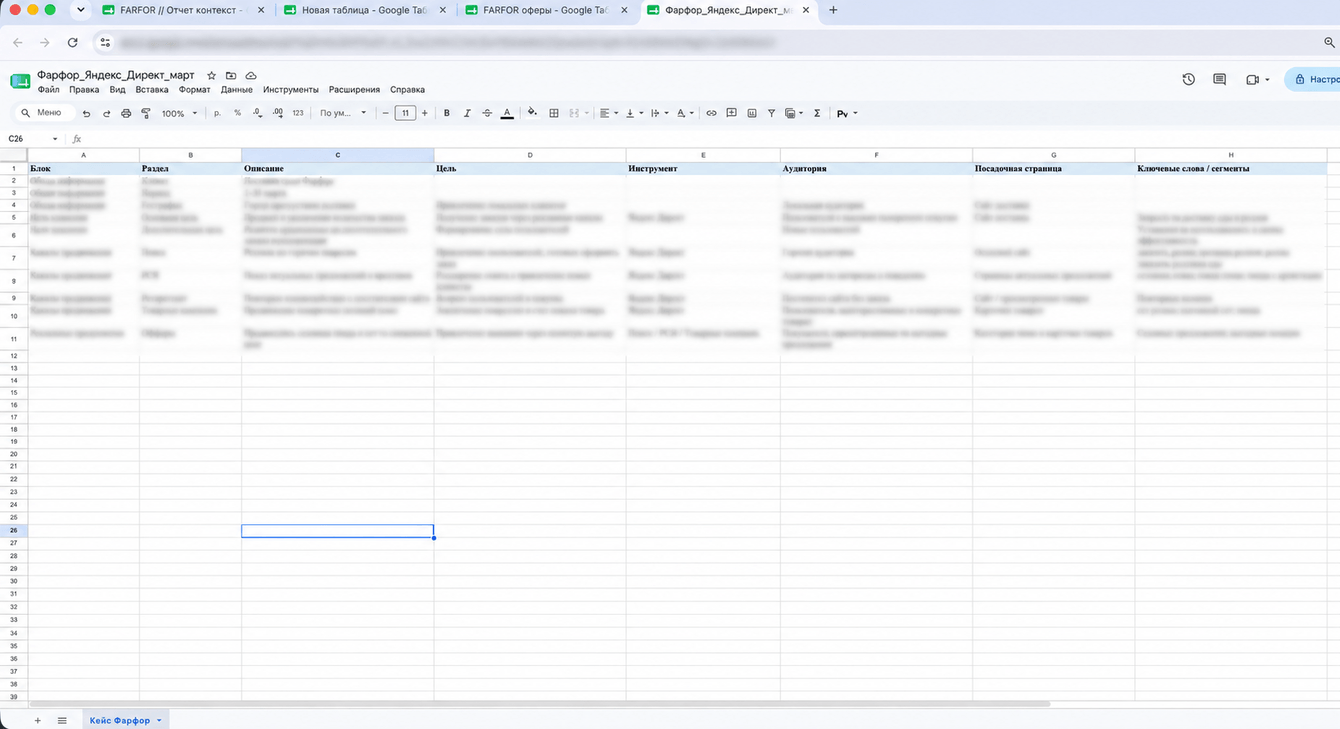The height and width of the screenshot is (729, 1340).
Task: Switch to FARFOR оферы browser tab
Action: coord(546,10)
